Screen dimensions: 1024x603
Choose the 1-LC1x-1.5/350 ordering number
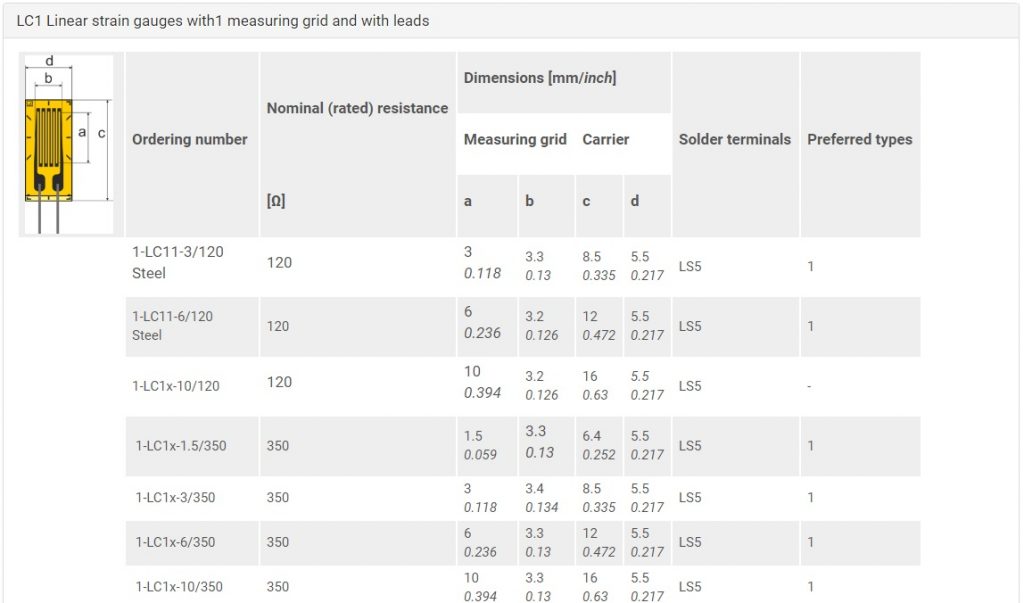[x=181, y=446]
